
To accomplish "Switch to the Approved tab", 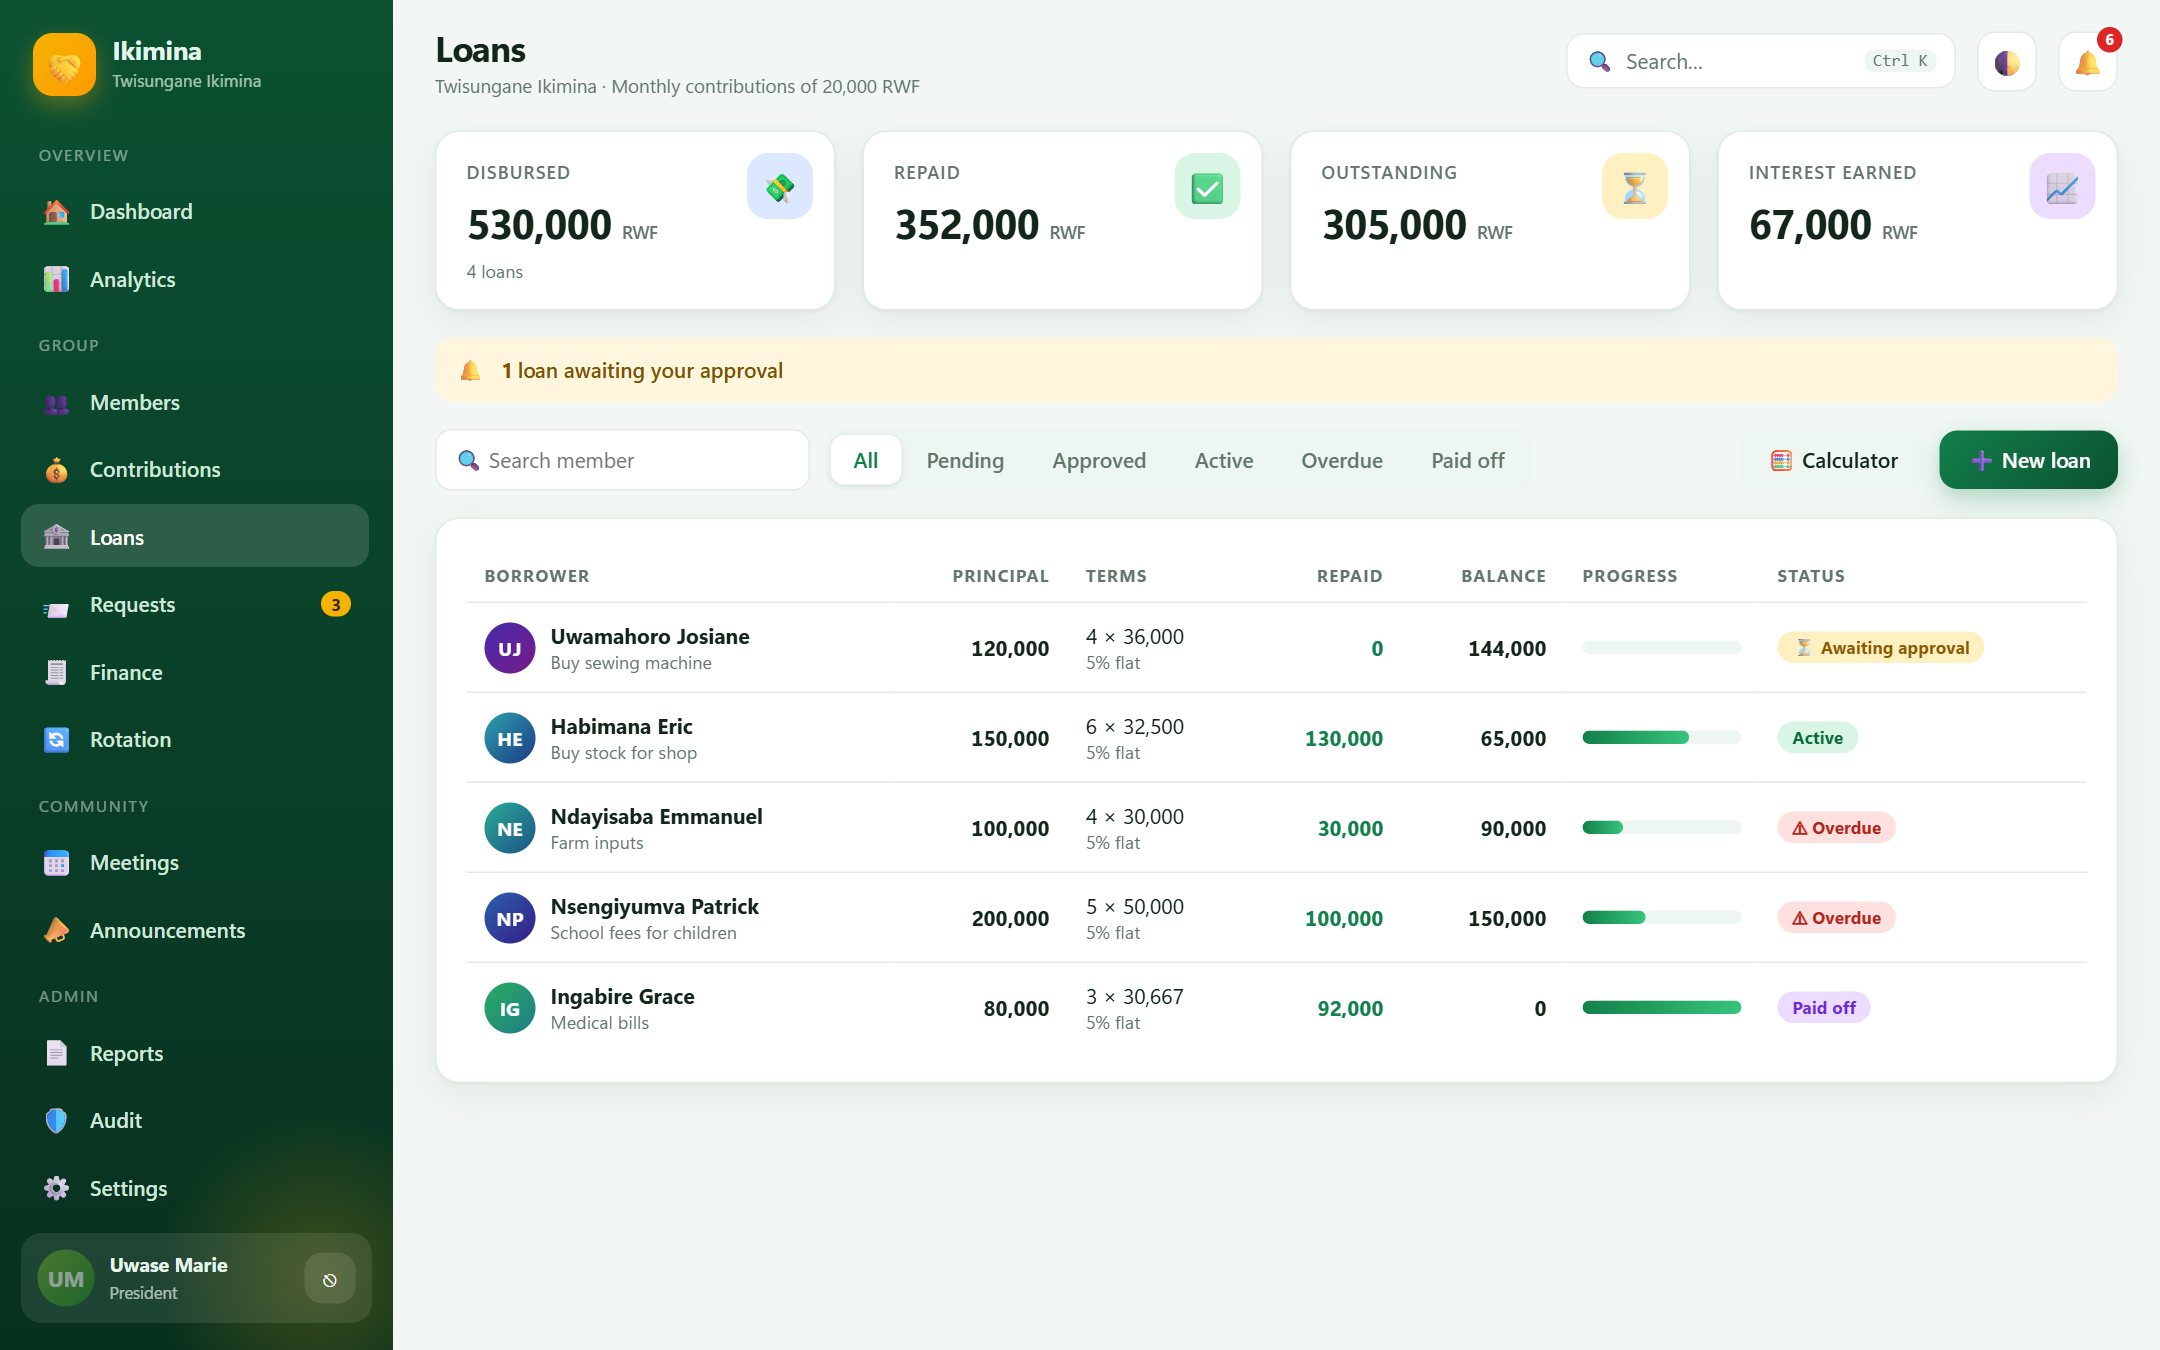I will (1099, 460).
